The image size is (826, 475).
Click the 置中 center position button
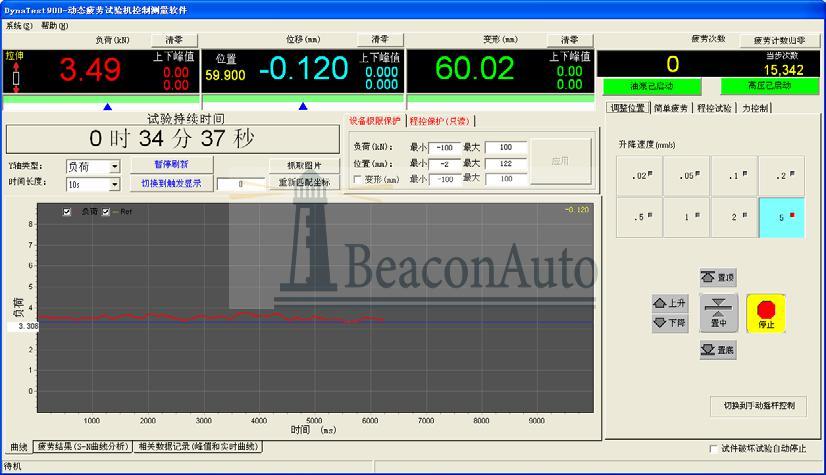point(718,313)
